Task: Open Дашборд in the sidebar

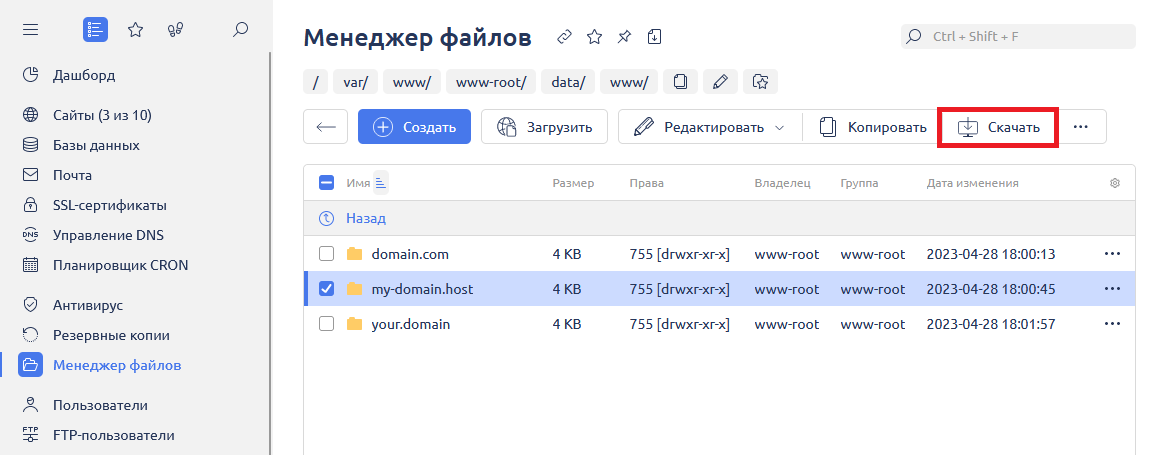Action: pos(84,75)
